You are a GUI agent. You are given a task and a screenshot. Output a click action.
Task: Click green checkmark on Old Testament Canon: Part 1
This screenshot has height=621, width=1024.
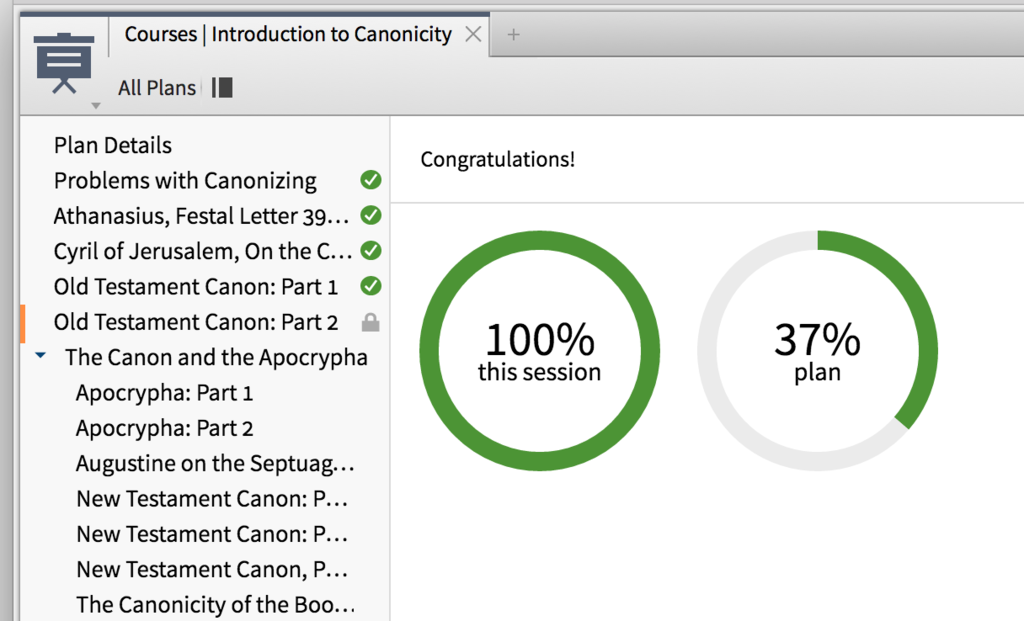[370, 287]
